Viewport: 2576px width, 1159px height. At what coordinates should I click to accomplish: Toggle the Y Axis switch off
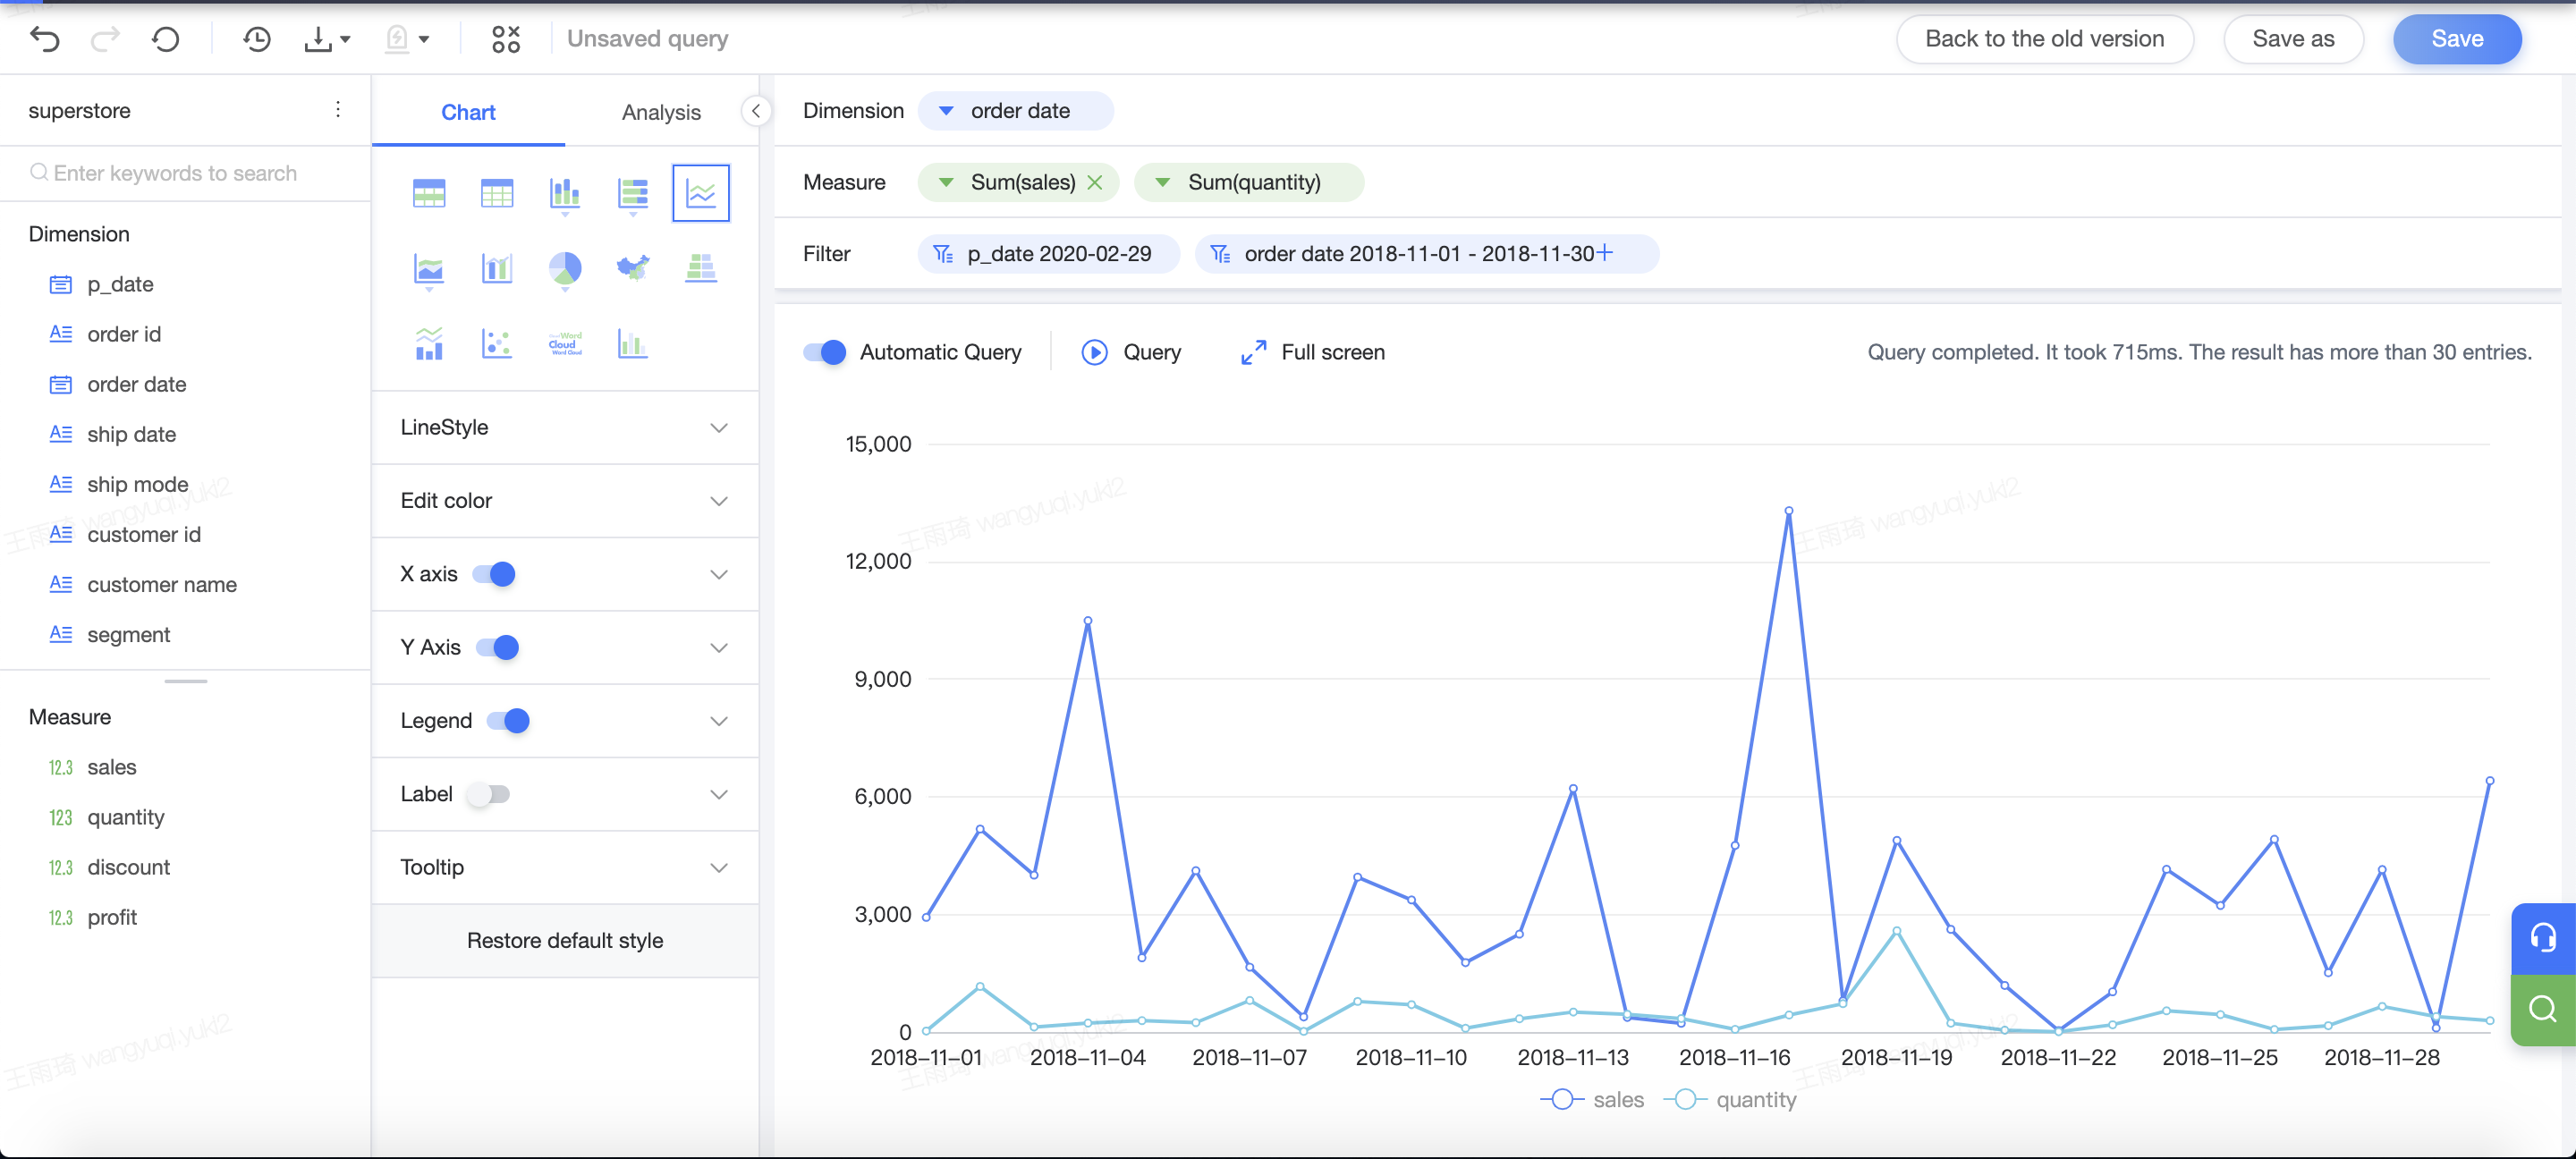[x=497, y=647]
